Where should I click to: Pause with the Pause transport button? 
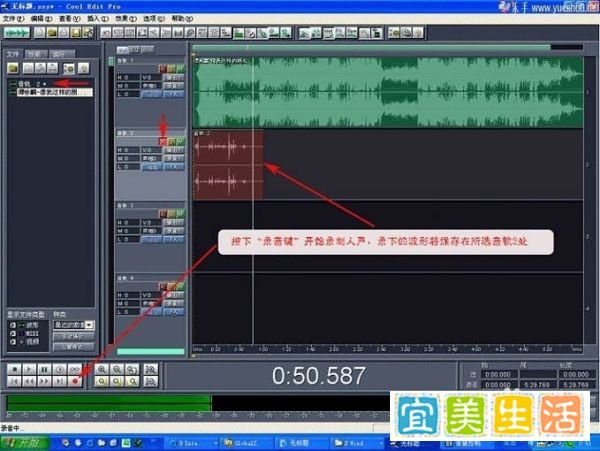44,370
